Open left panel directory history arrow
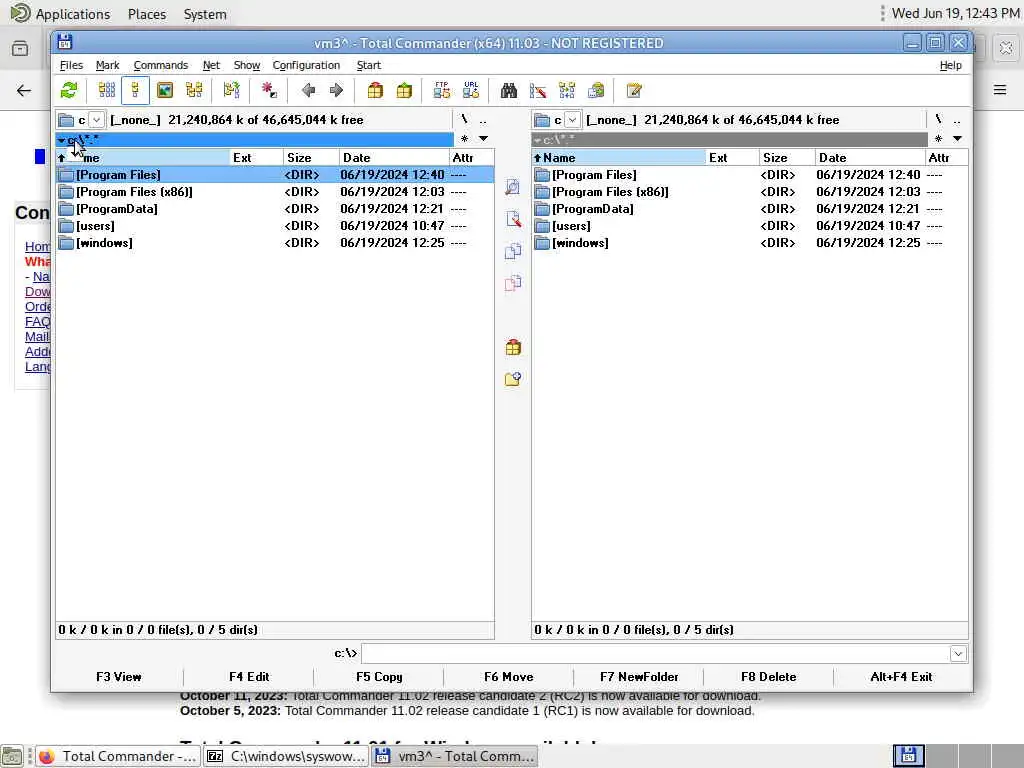Viewport: 1024px width, 768px height. pyautogui.click(x=483, y=138)
